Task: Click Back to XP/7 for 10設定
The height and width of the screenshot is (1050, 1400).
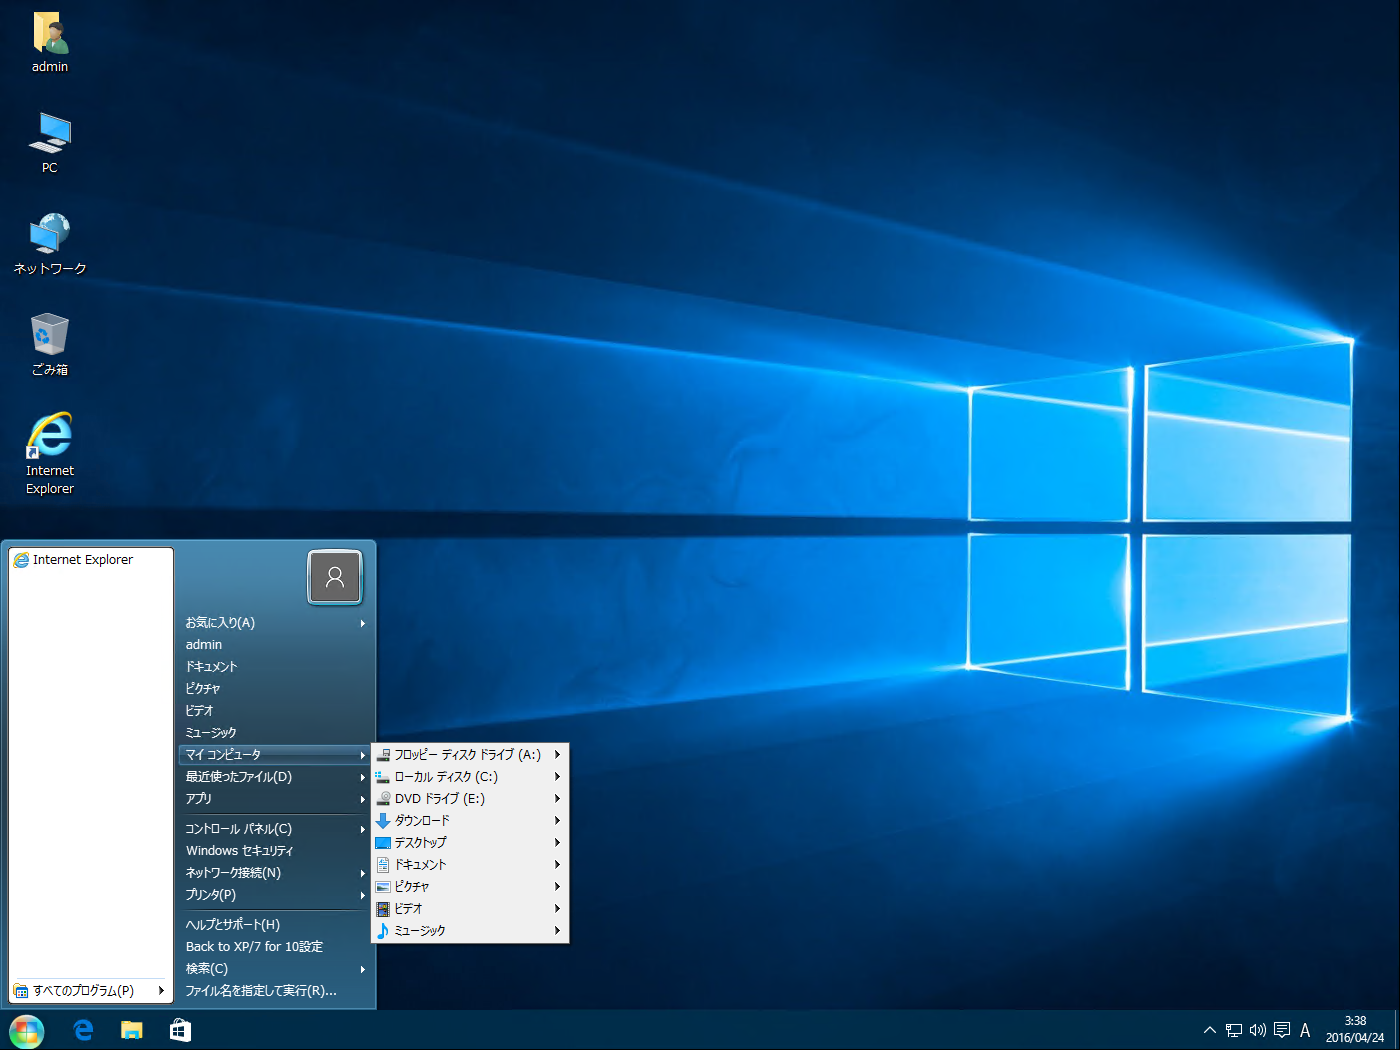Action: pyautogui.click(x=253, y=946)
